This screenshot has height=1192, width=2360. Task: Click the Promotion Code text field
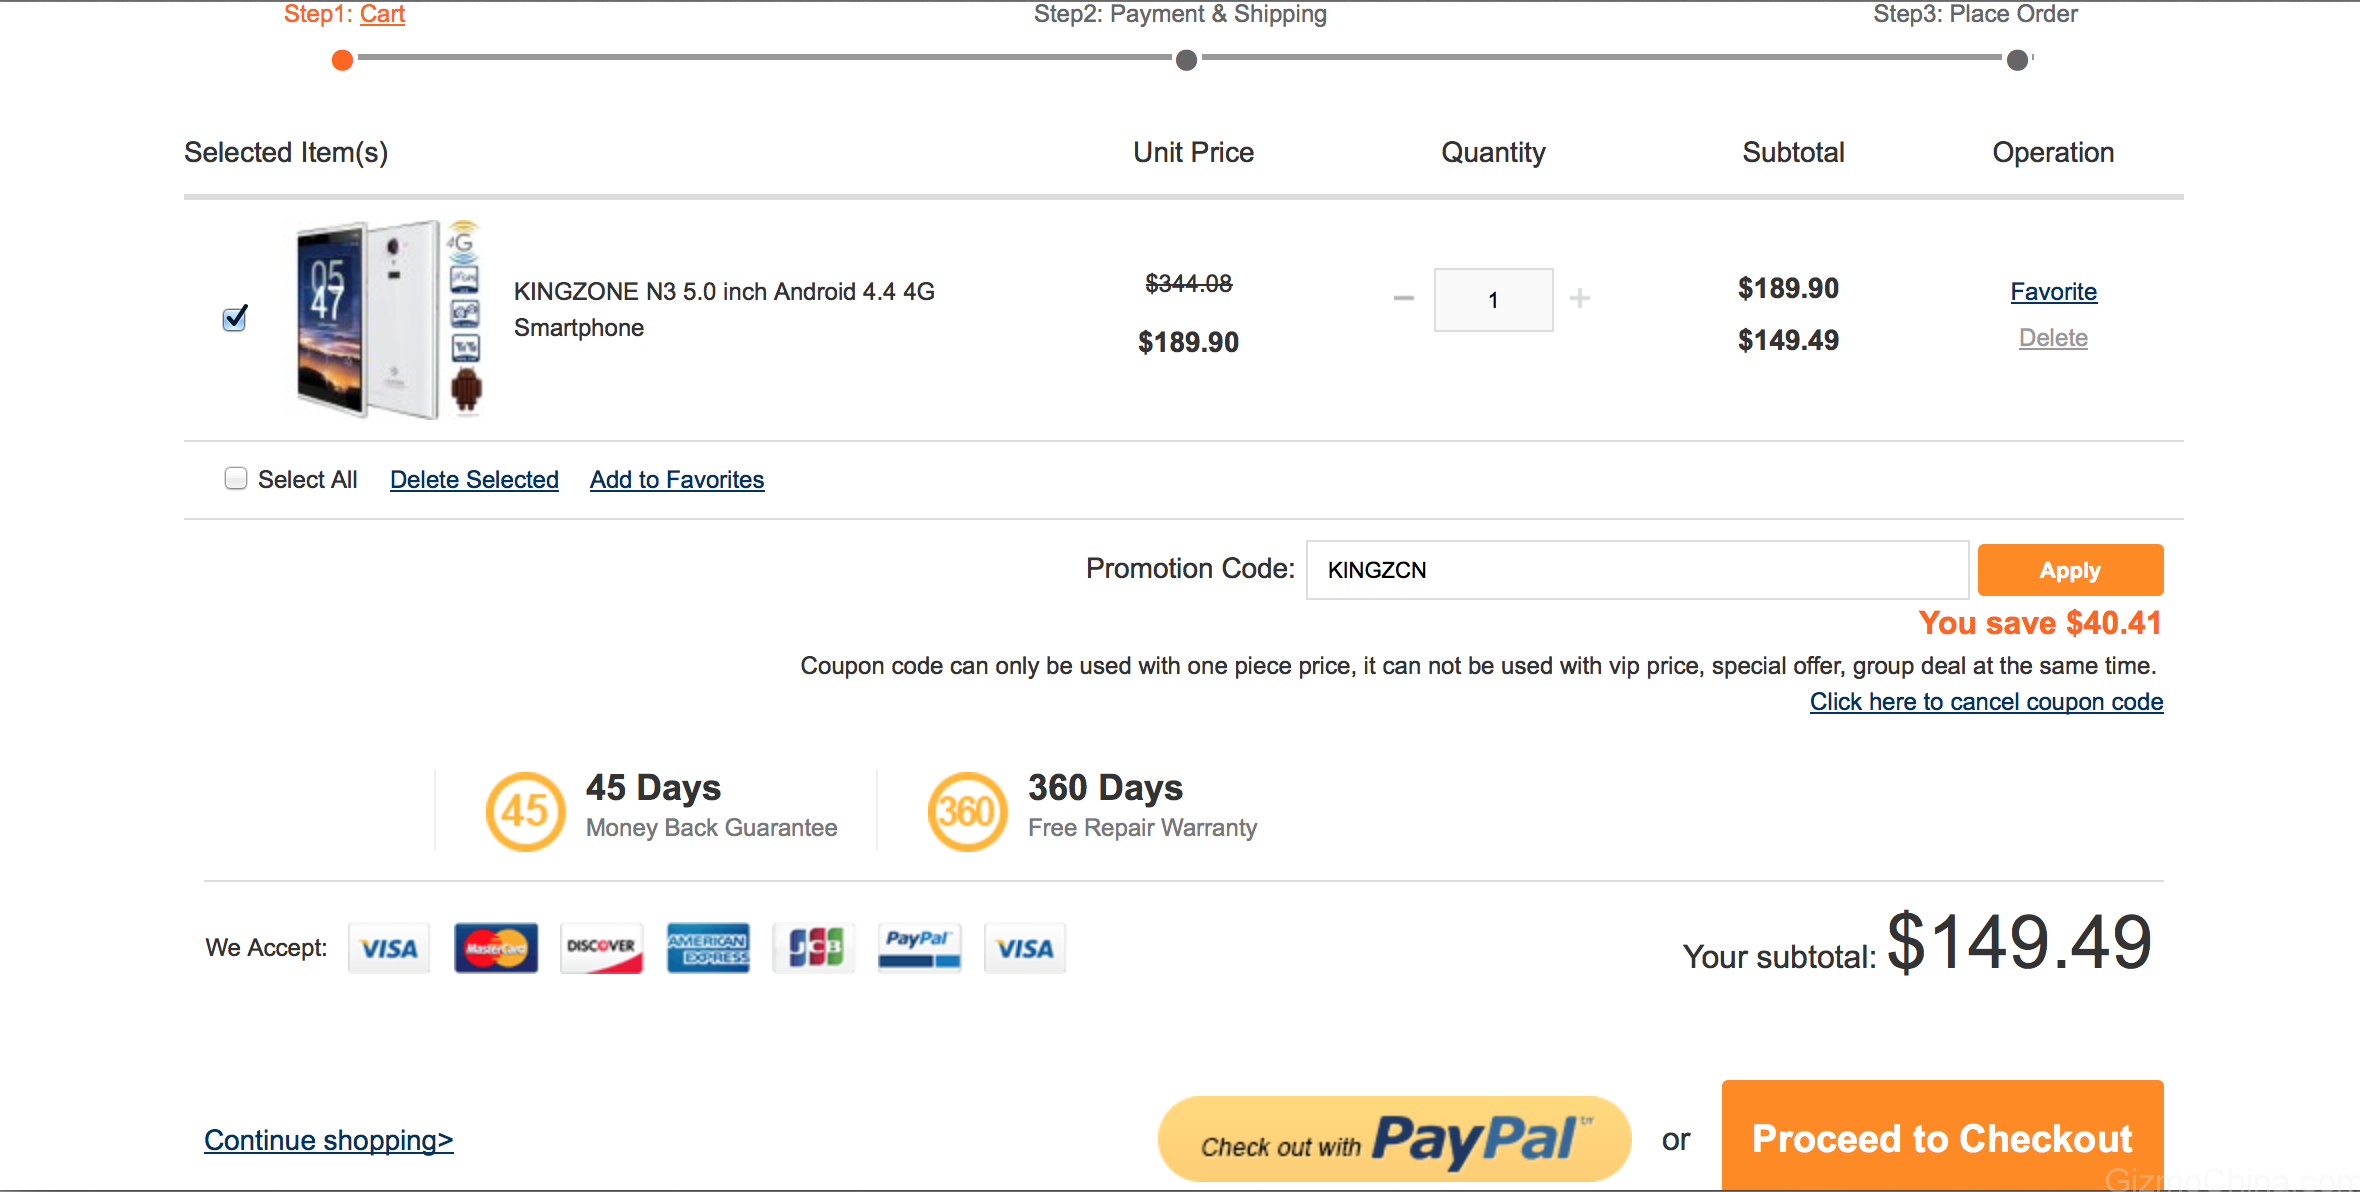pos(1637,570)
